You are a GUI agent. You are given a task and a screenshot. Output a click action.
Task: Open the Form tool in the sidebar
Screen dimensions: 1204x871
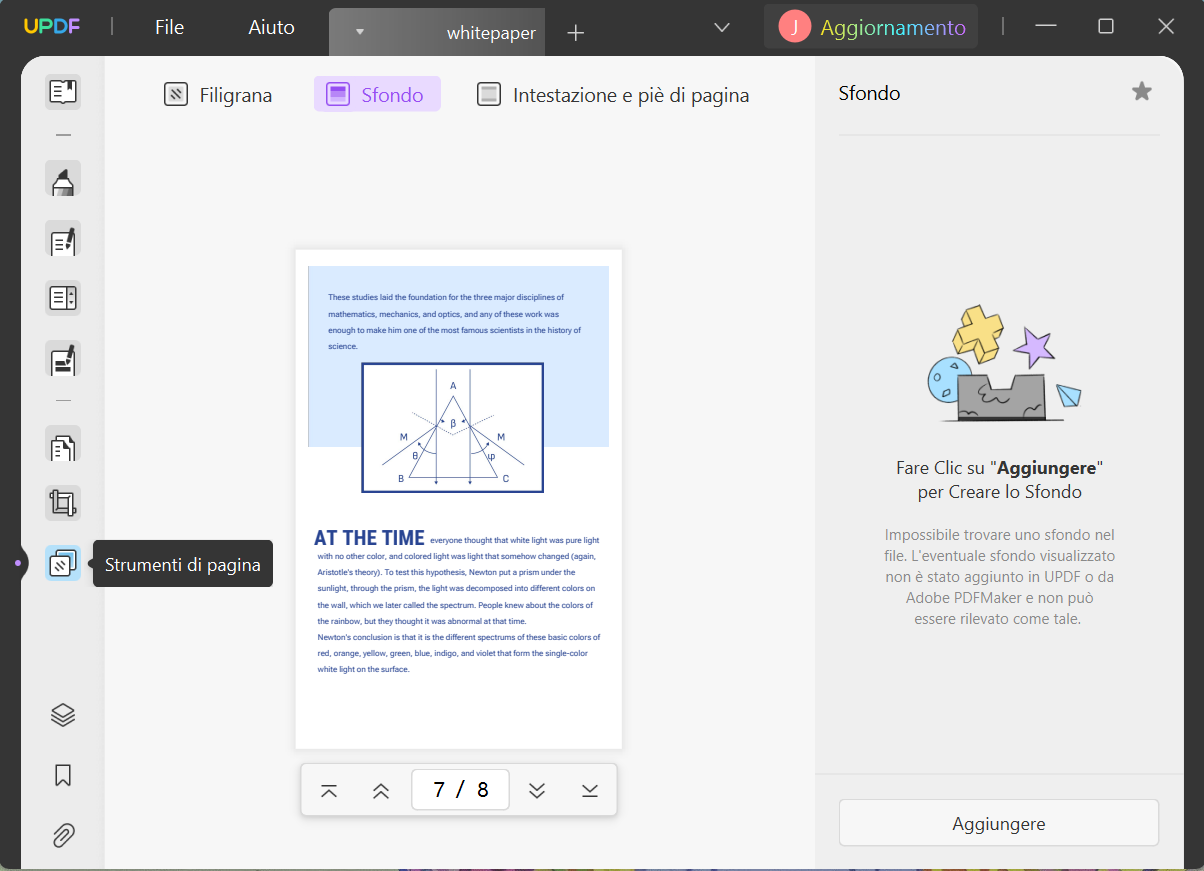[63, 298]
